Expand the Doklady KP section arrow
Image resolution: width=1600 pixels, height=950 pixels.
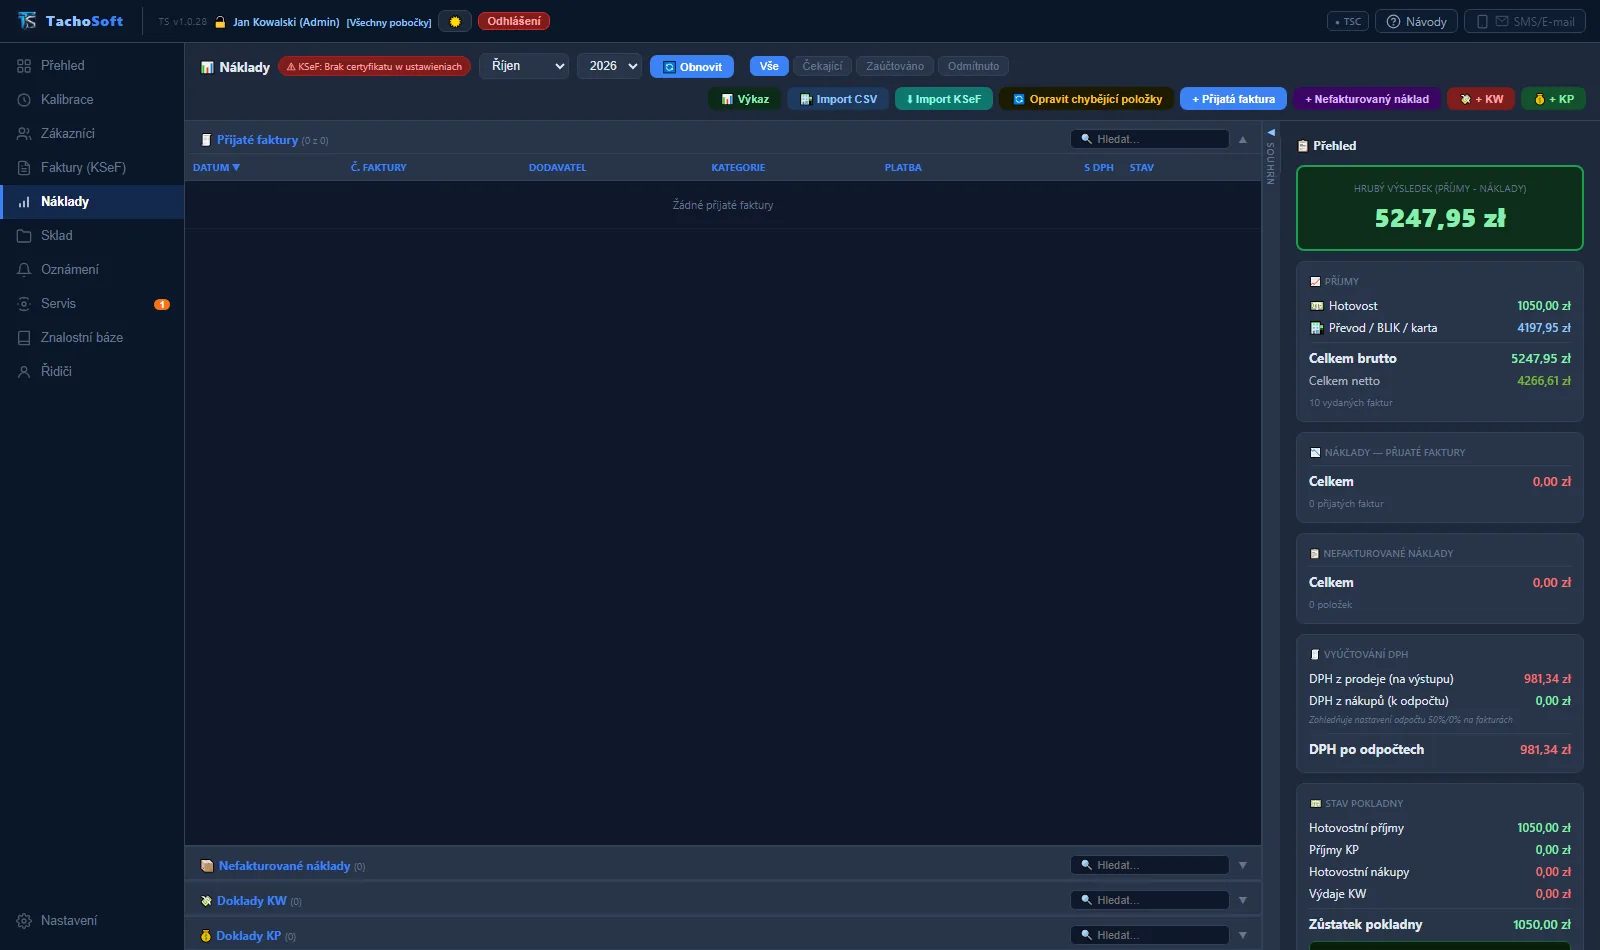(1243, 936)
